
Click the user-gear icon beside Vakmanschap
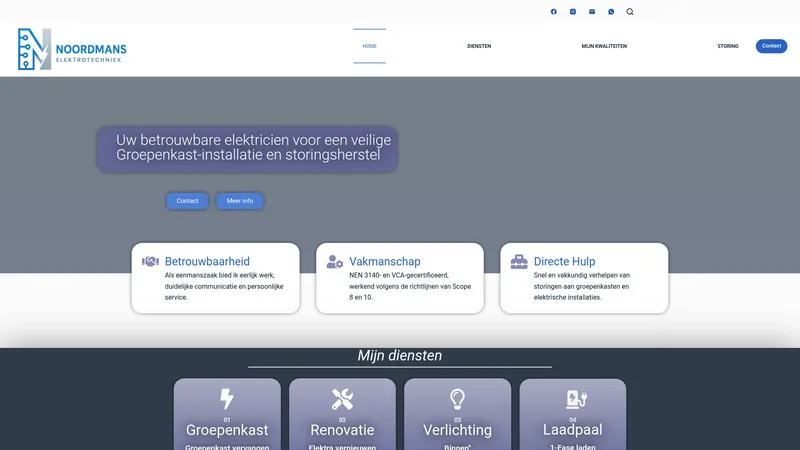click(x=335, y=262)
